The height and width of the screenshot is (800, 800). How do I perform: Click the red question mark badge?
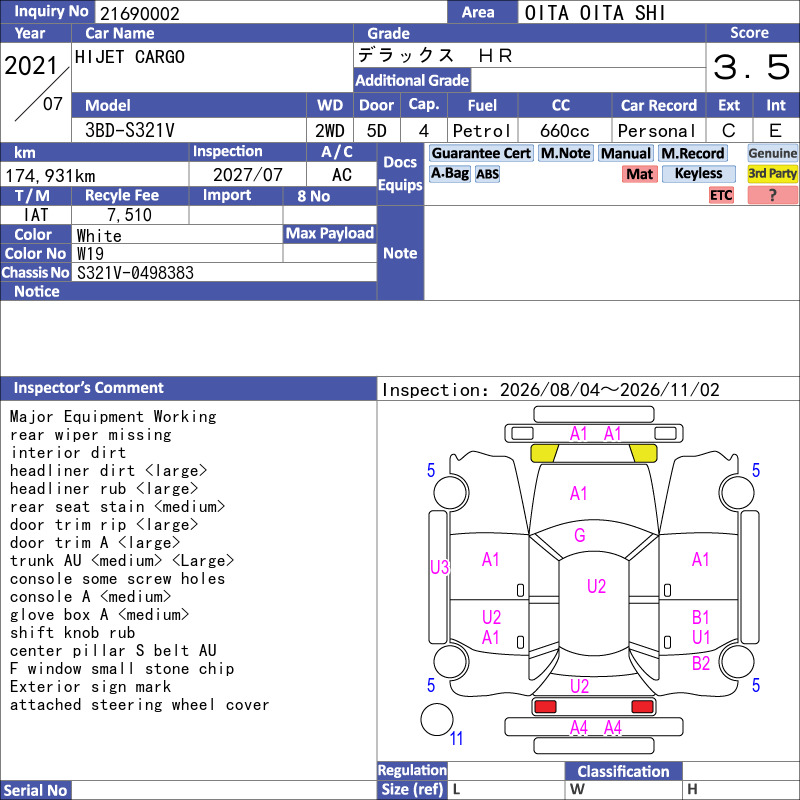772,195
